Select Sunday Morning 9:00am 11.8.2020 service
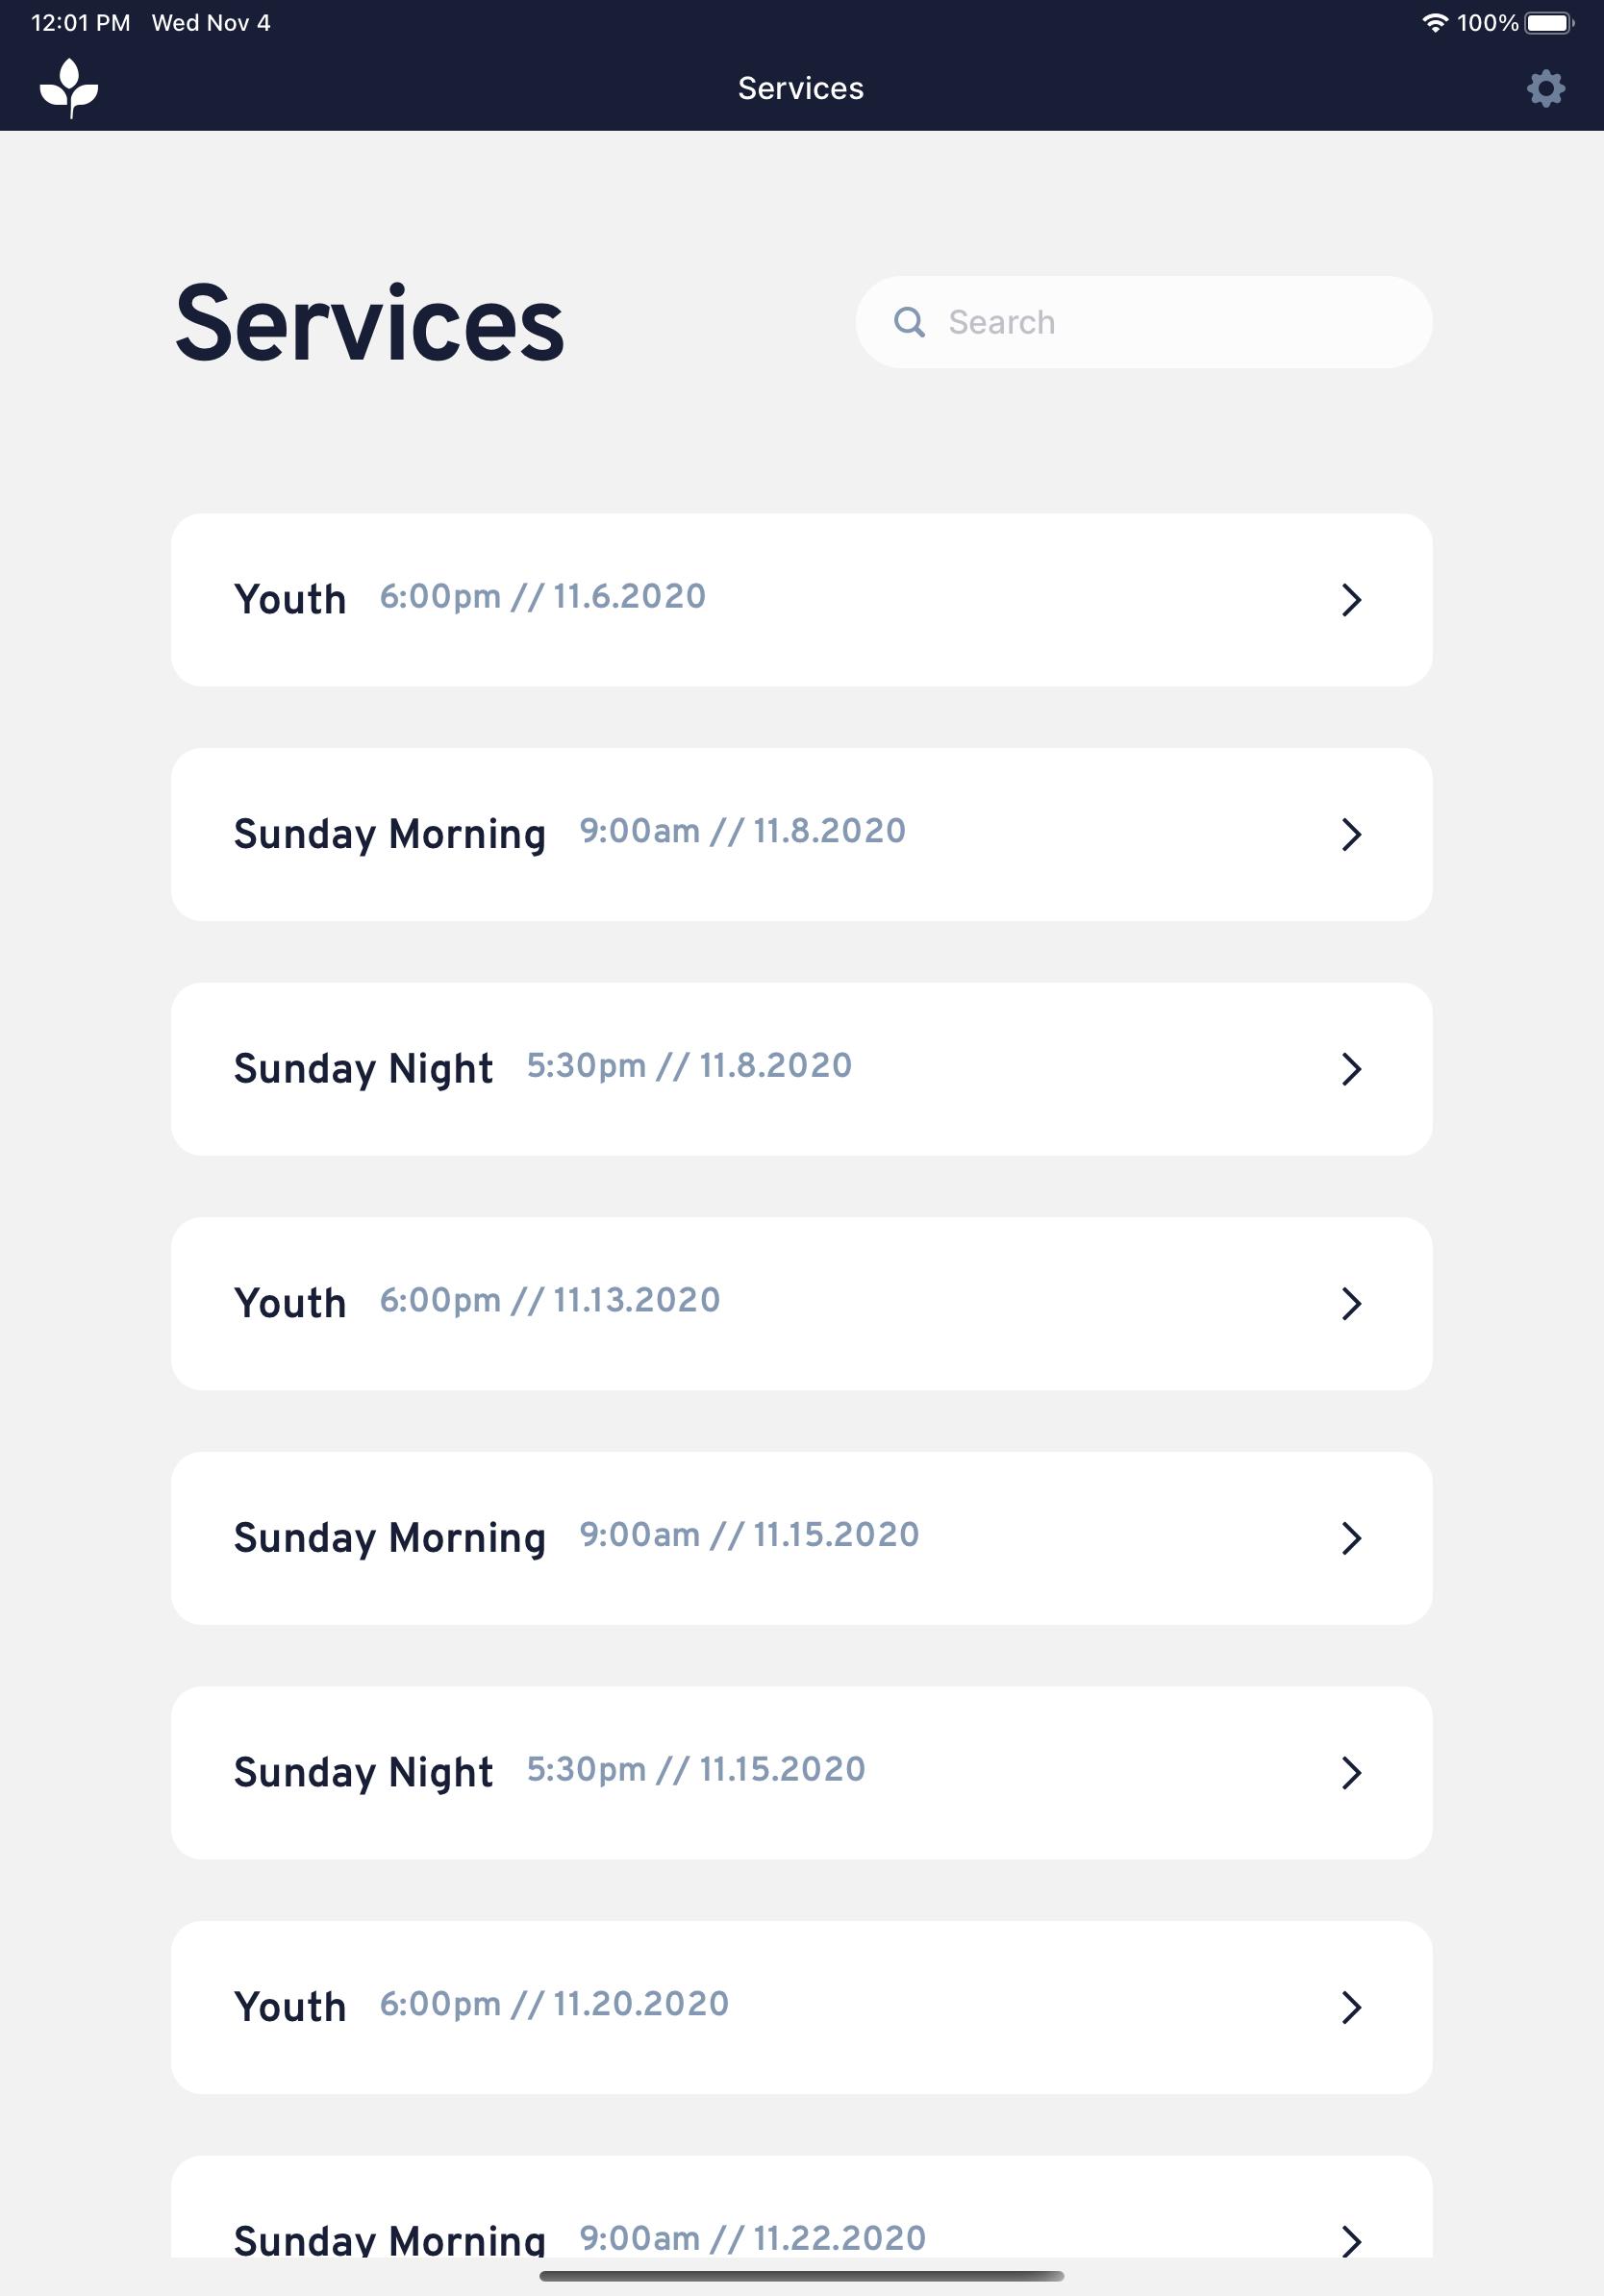Screen dimensions: 1604x2296 pyautogui.click(x=801, y=834)
